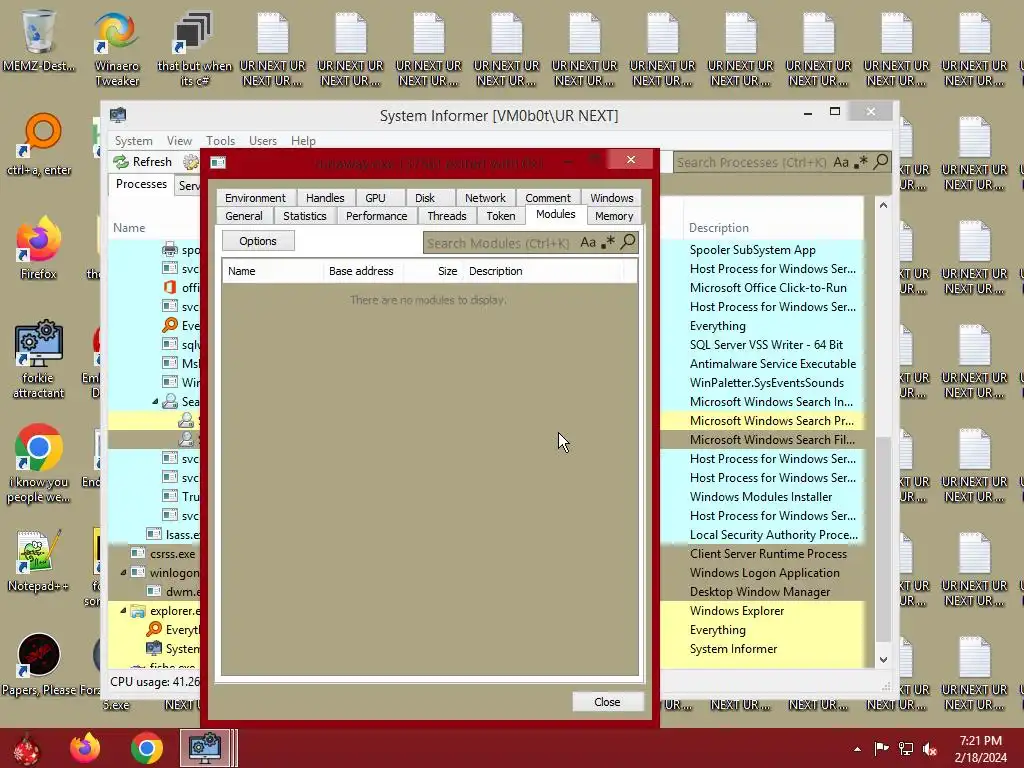
Task: Collapse the explorer.exe process tree node
Action: tap(123, 611)
